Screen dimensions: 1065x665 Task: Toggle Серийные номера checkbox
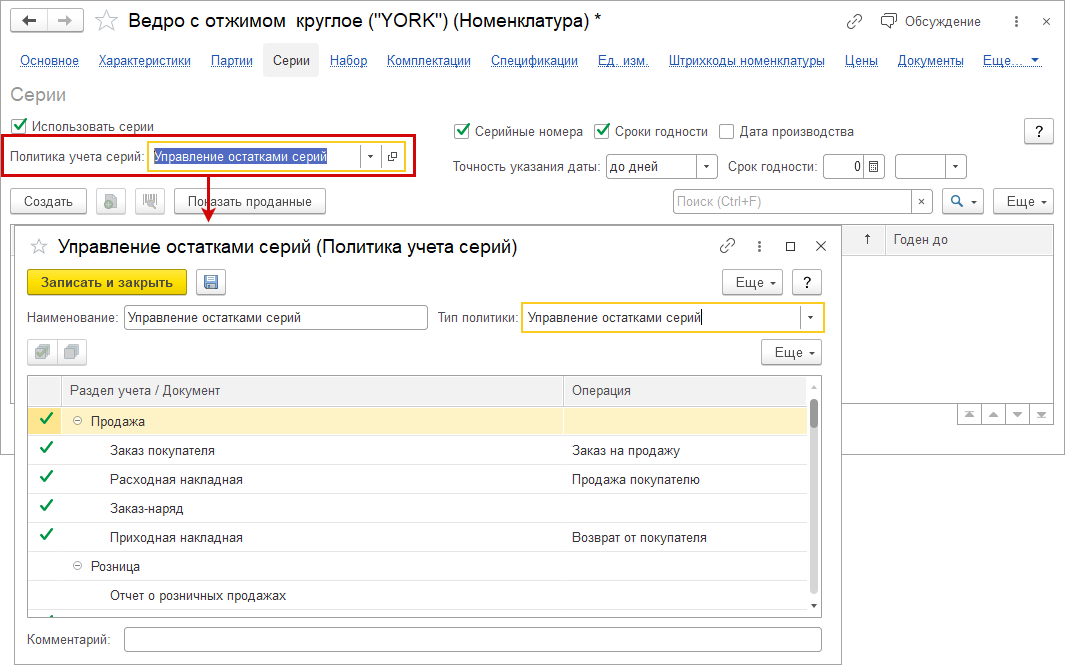point(462,130)
